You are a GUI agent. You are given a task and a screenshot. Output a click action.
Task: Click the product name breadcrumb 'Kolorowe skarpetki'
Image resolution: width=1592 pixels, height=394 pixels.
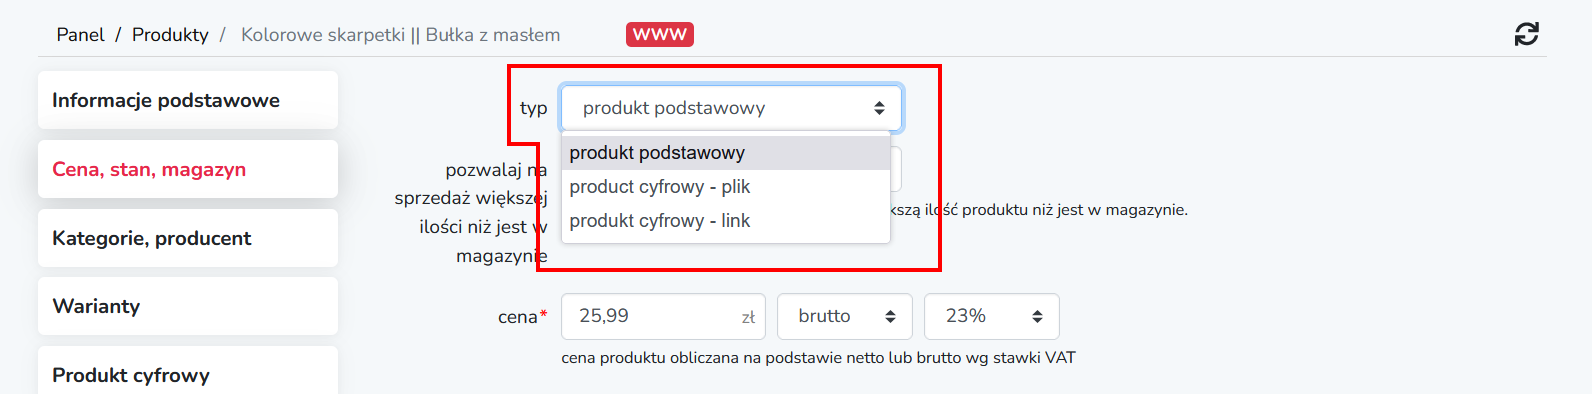(x=322, y=35)
